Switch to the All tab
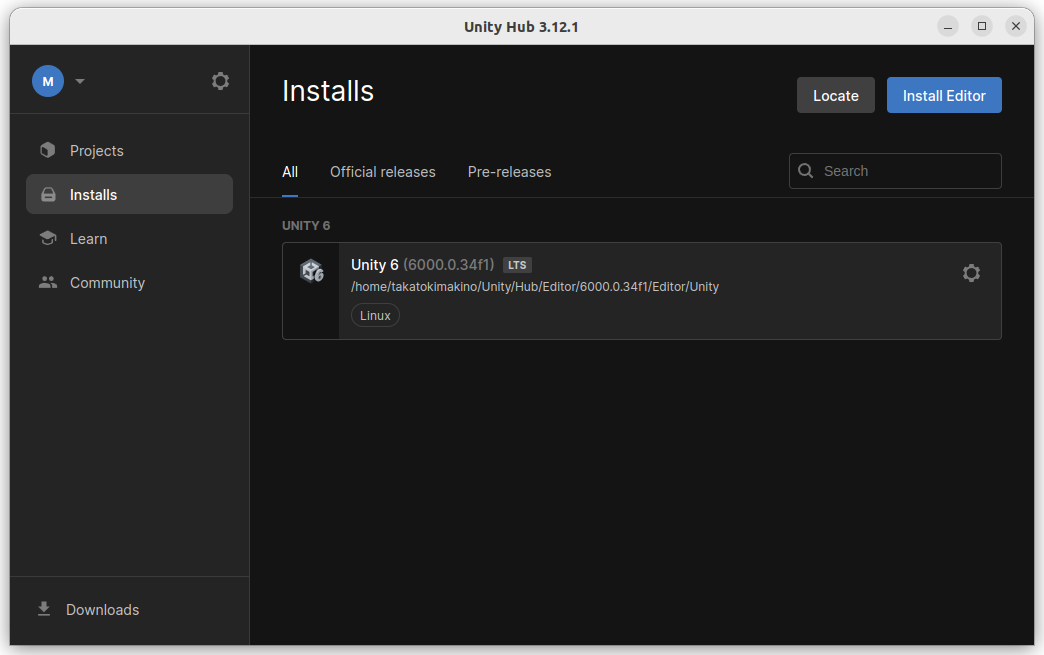The image size is (1044, 655). [290, 172]
